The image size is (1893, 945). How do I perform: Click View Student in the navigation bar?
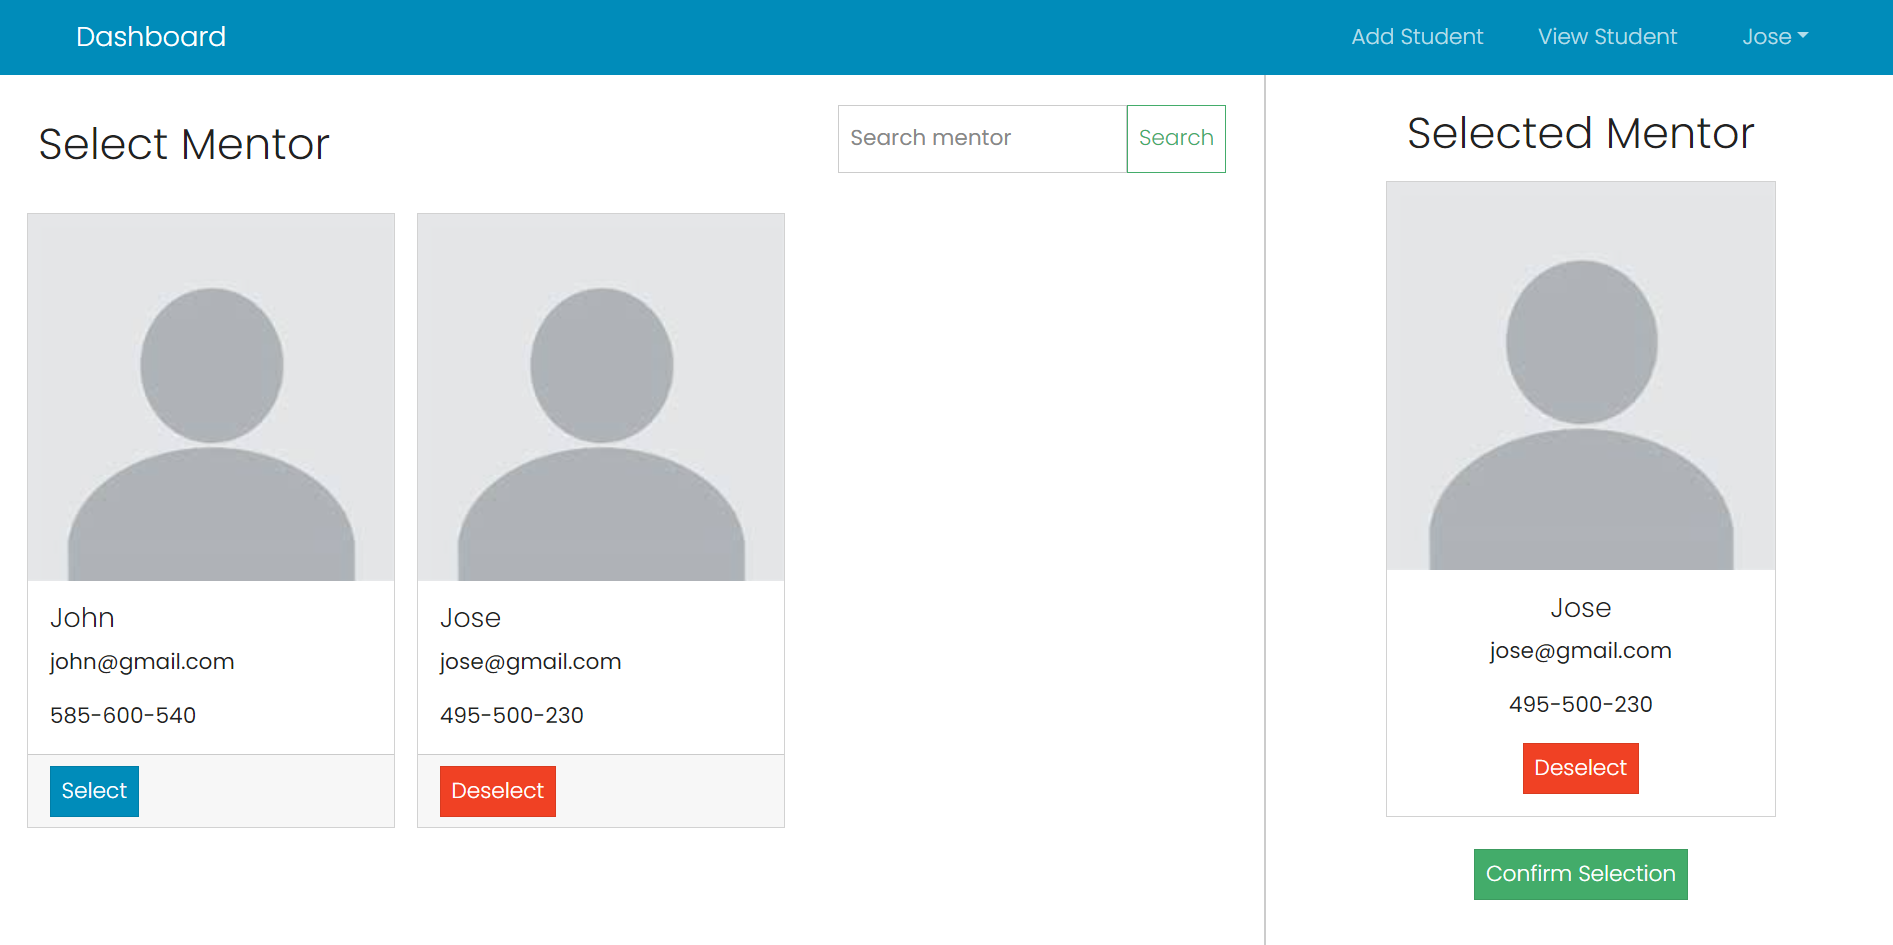[x=1606, y=37]
